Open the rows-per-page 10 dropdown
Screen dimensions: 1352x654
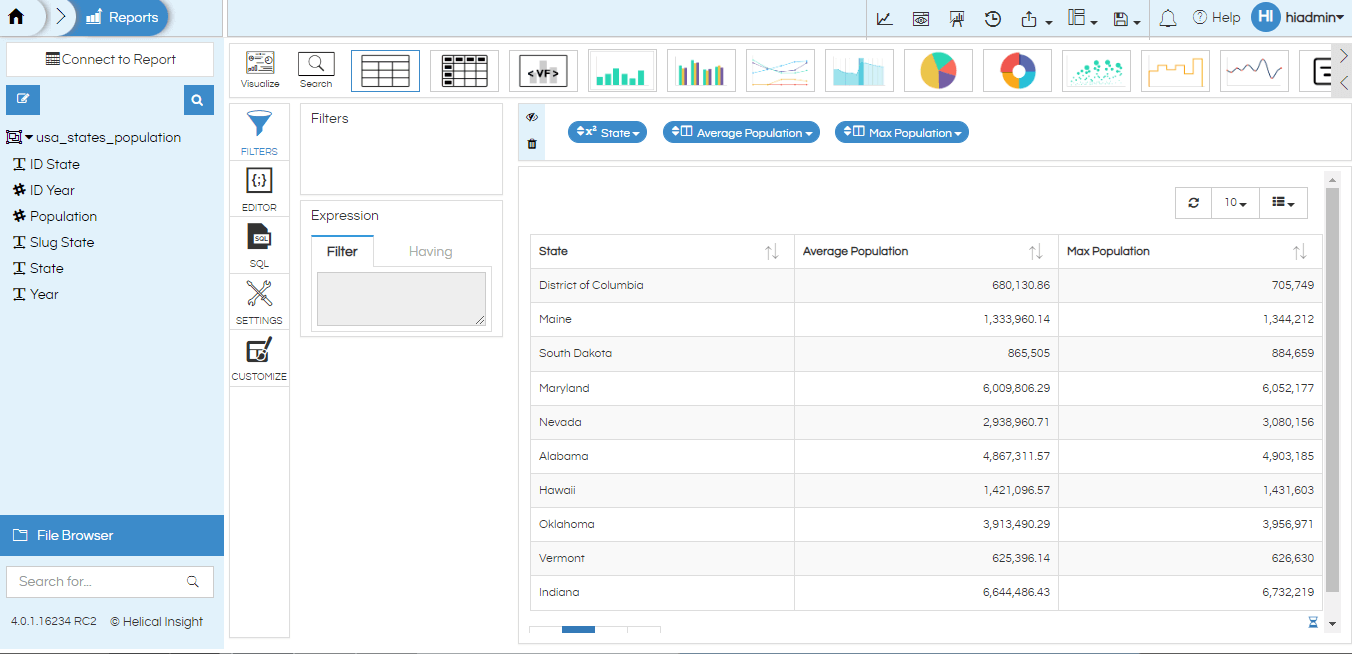(x=1235, y=202)
